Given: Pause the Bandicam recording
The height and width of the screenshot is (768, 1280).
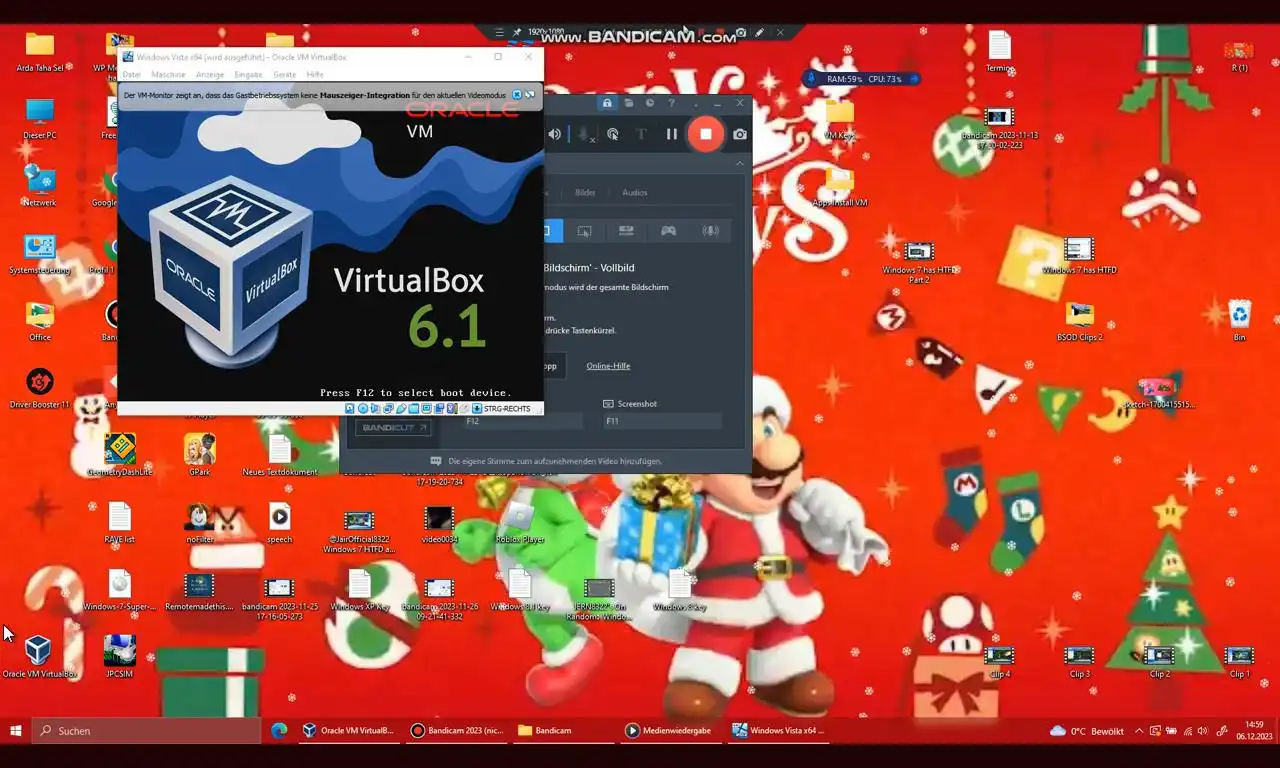Looking at the screenshot, I should click(672, 134).
